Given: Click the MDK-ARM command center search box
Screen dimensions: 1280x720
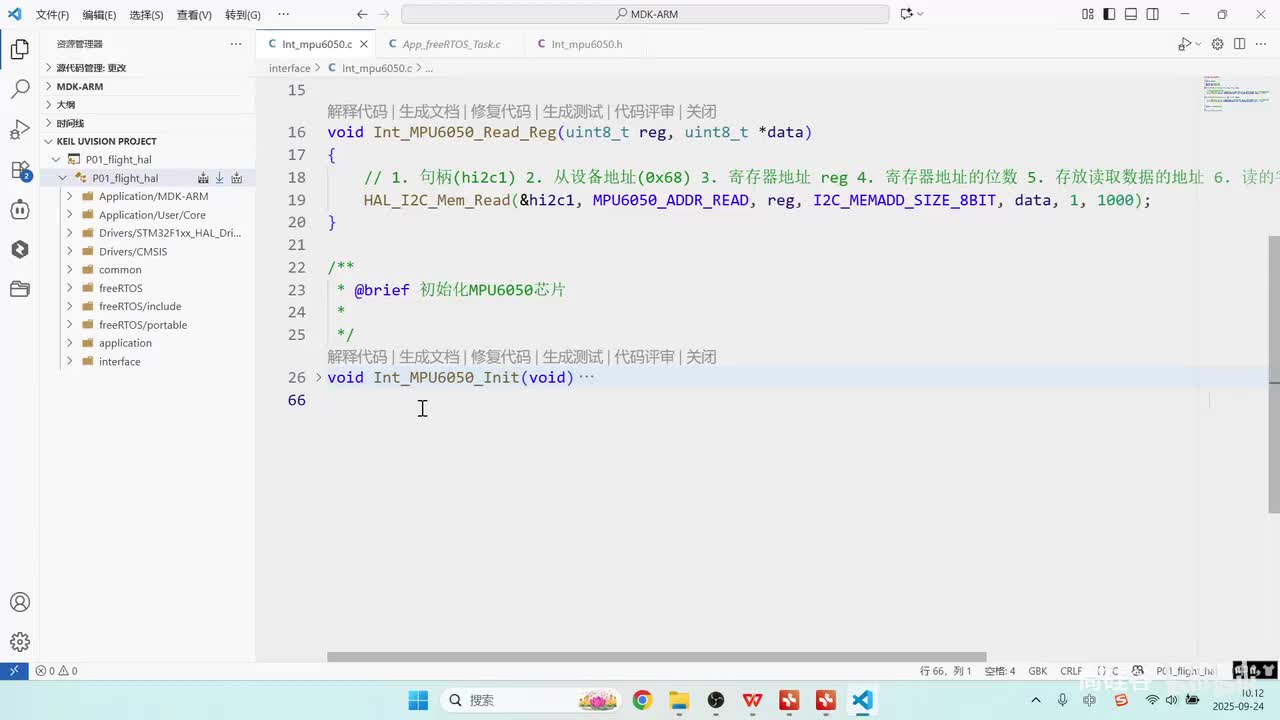Looking at the screenshot, I should [x=645, y=14].
